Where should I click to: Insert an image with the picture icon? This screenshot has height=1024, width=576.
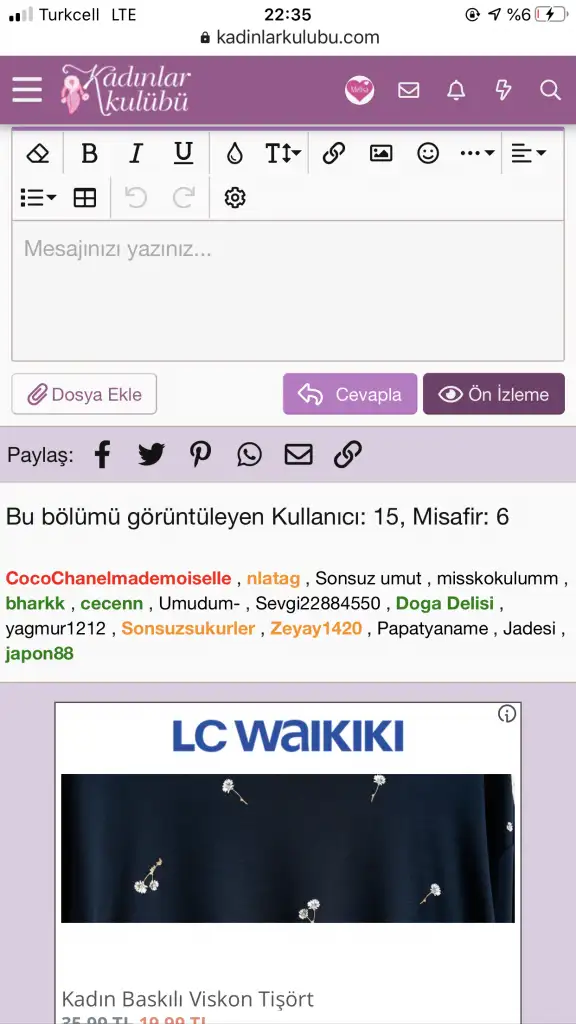381,153
